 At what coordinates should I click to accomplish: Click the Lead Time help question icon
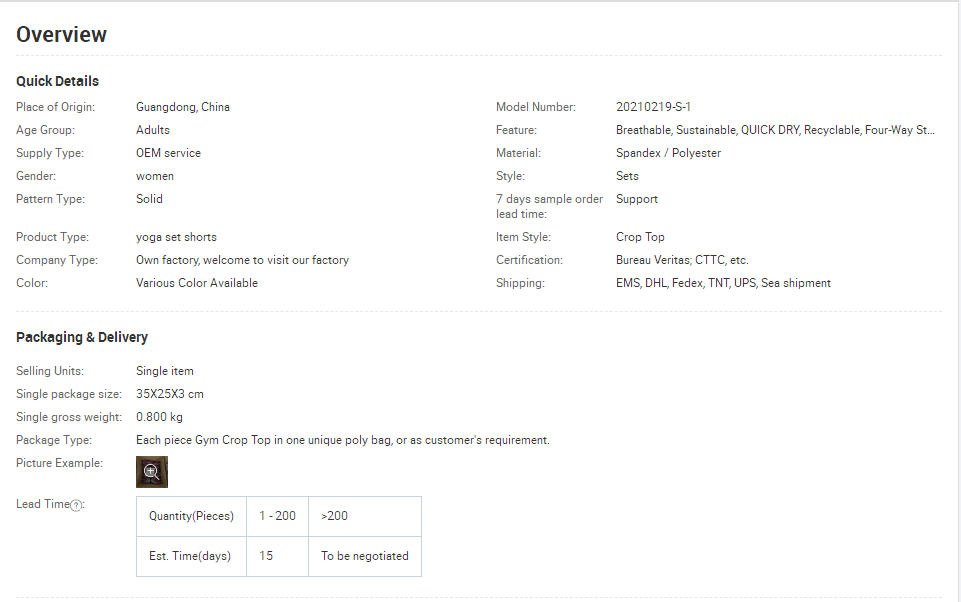tap(76, 505)
